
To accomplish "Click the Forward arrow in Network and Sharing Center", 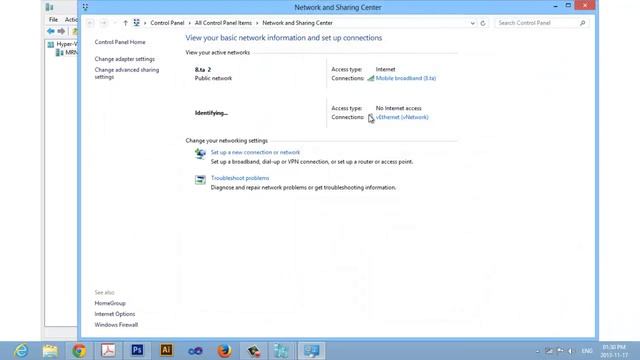I will 103,23.
